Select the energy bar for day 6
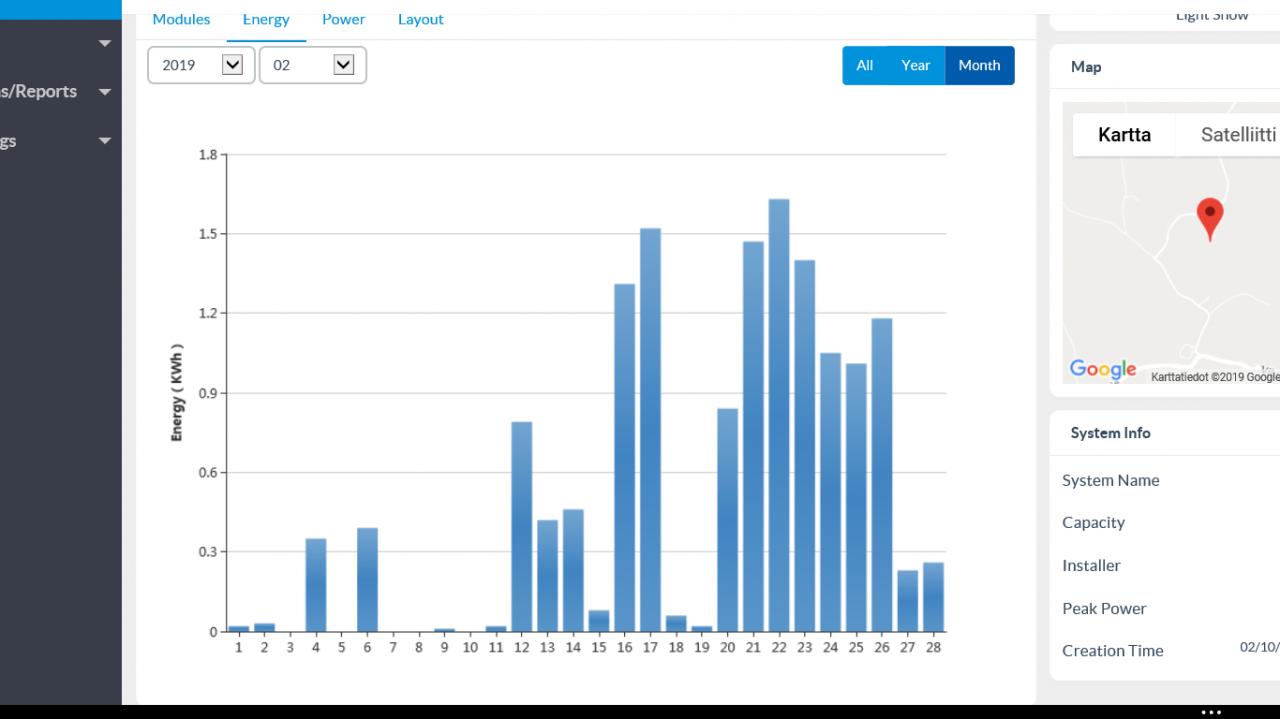 pos(367,580)
